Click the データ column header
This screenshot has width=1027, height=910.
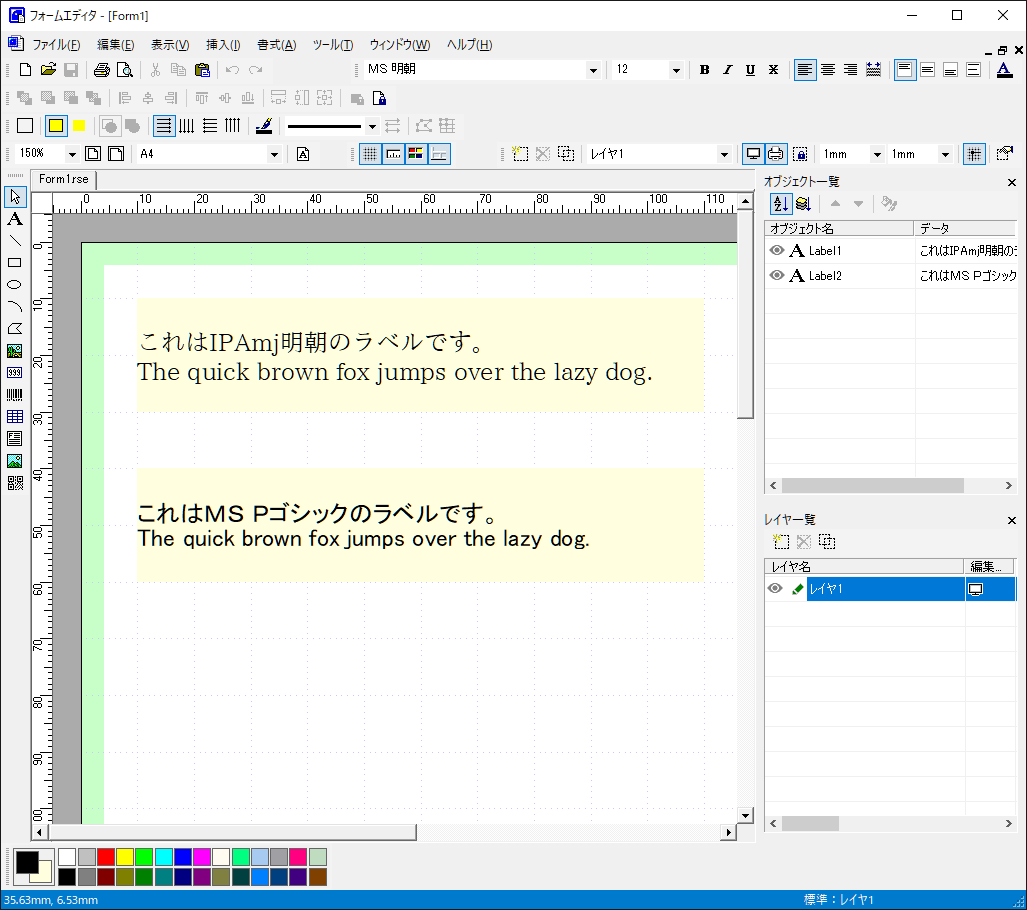tap(964, 228)
